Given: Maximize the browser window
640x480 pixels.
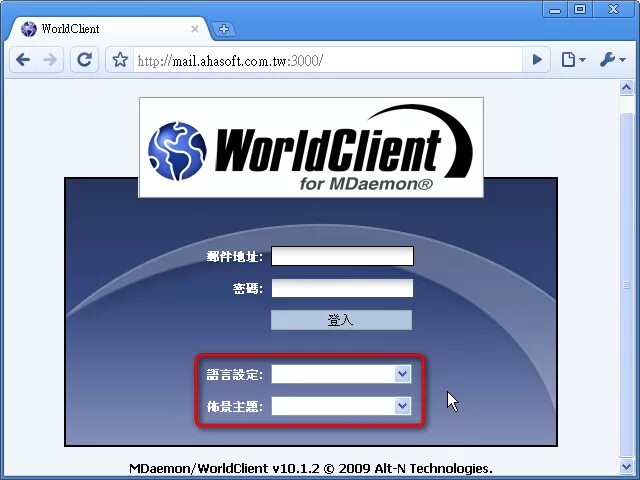Looking at the screenshot, I should tap(580, 9).
